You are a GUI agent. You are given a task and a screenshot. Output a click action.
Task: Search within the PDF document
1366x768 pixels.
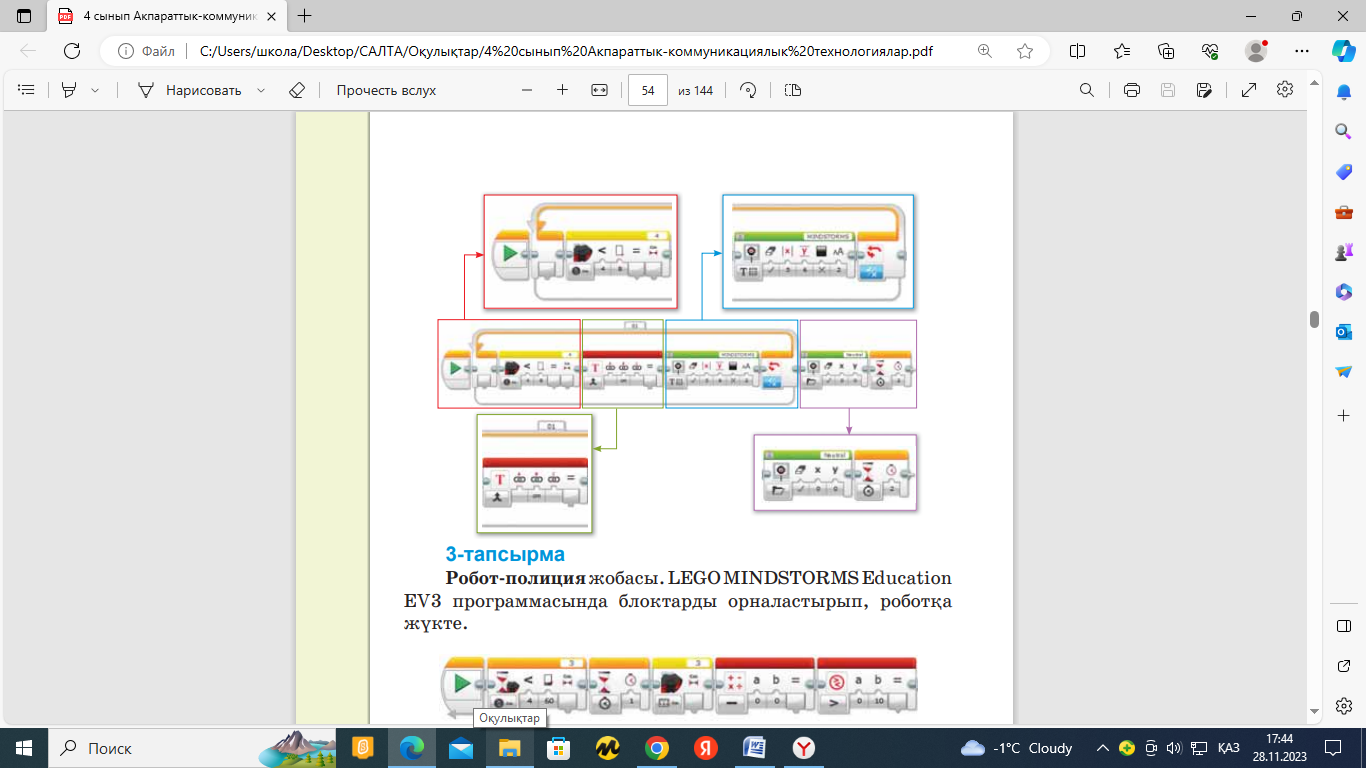(x=1087, y=90)
